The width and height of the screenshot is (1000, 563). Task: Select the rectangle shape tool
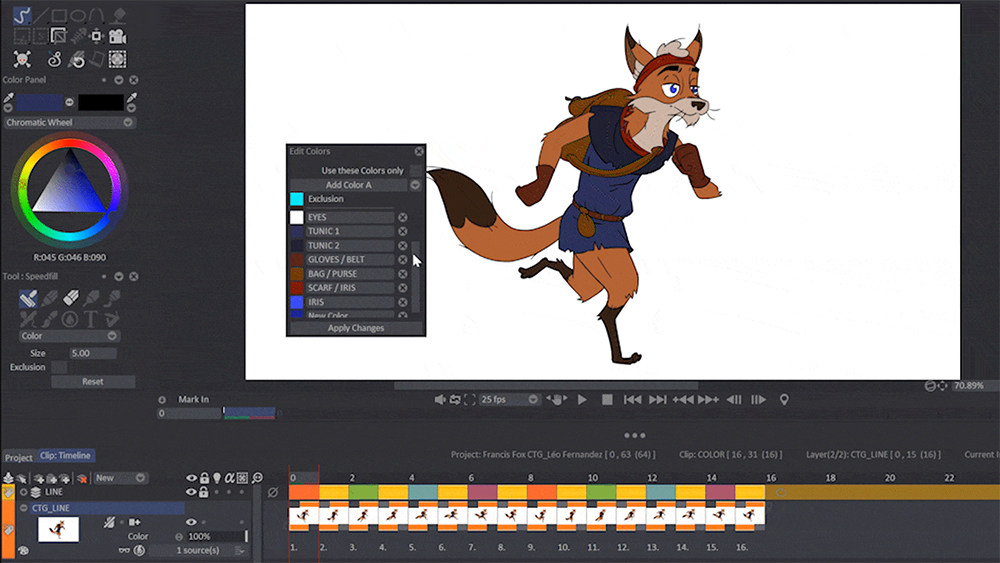[x=59, y=15]
